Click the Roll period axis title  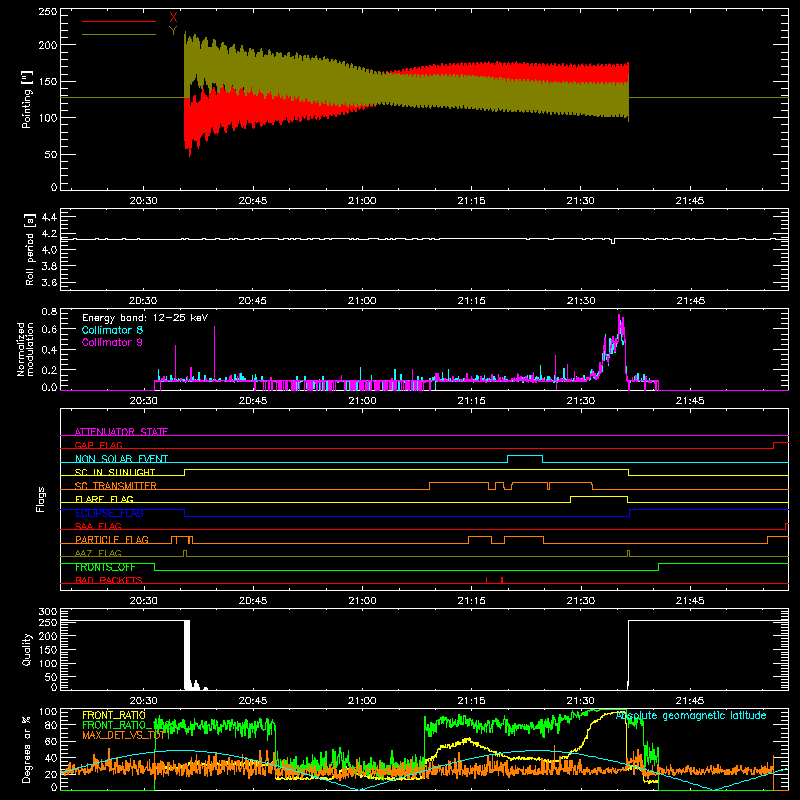30,249
